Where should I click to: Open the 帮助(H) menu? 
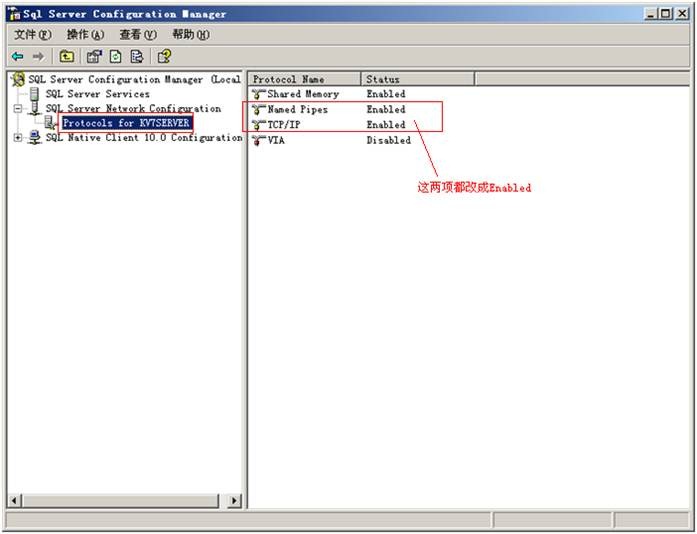pyautogui.click(x=191, y=34)
